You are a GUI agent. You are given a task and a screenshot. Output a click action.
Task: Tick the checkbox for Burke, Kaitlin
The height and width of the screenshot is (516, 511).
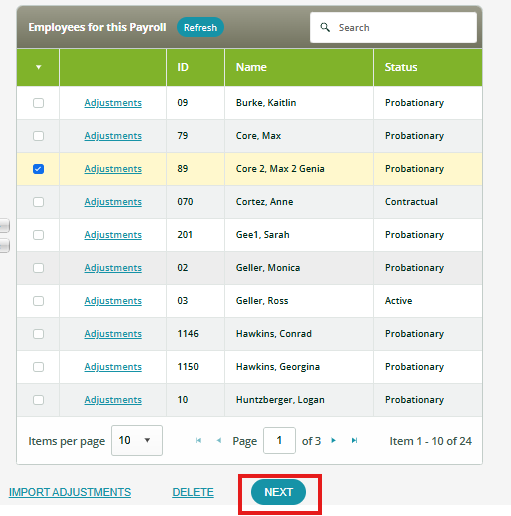click(38, 103)
